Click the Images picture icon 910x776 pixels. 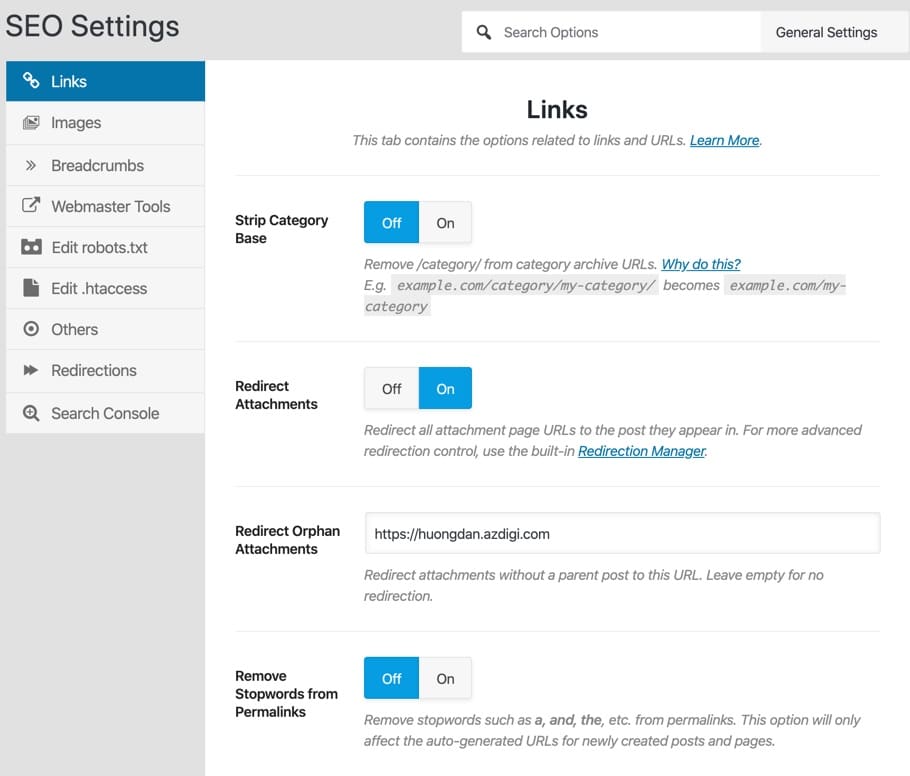point(31,122)
